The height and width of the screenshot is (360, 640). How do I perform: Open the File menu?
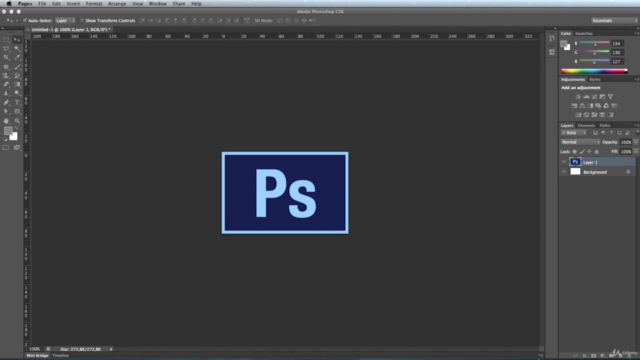[42, 3]
